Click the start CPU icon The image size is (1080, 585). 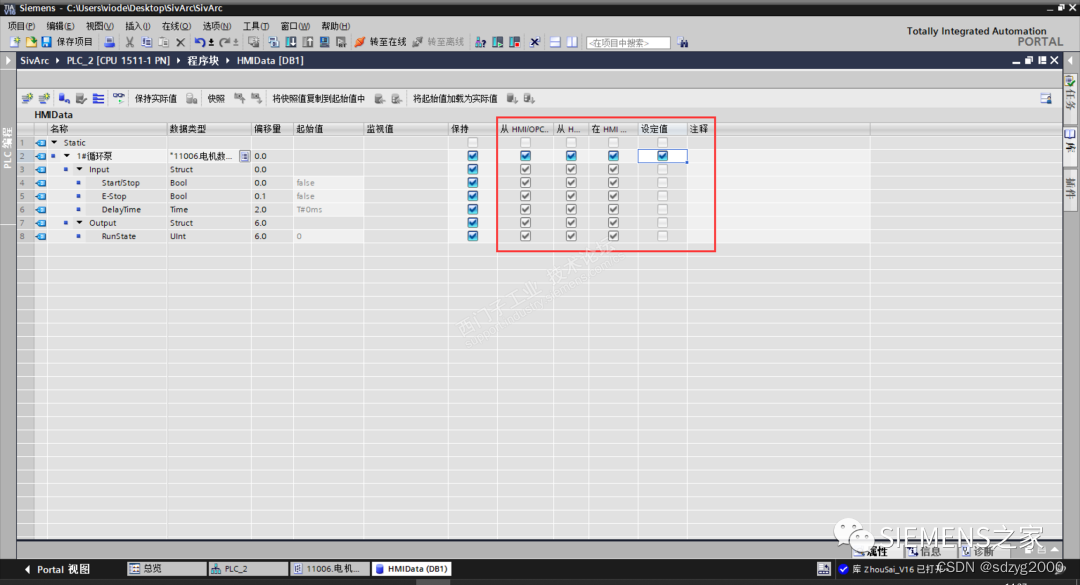pyautogui.click(x=497, y=42)
